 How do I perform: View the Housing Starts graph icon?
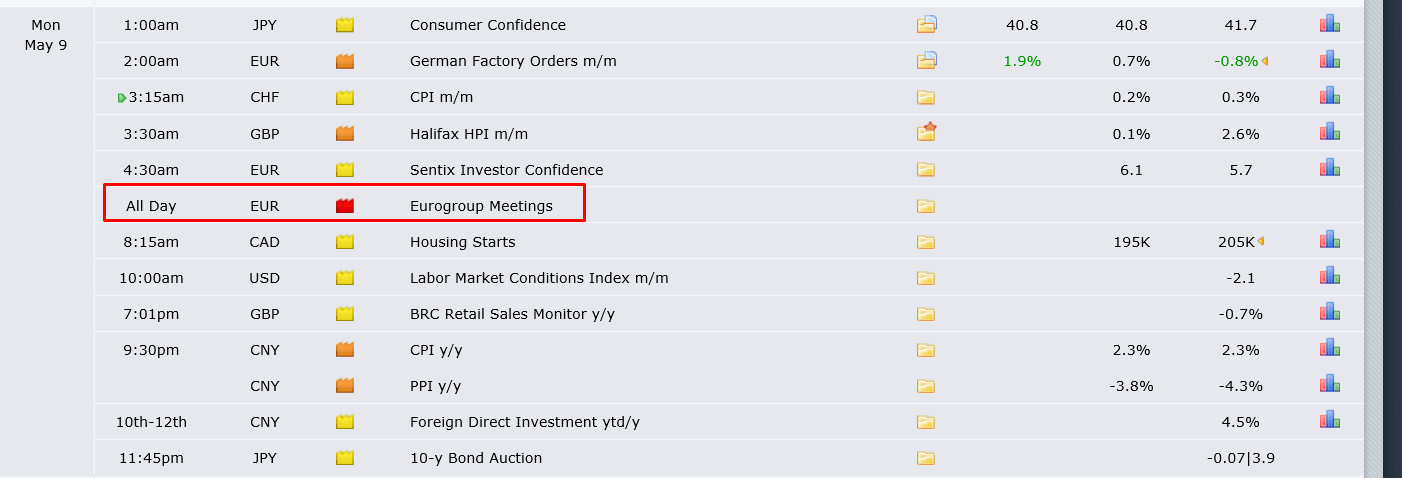(x=1329, y=241)
